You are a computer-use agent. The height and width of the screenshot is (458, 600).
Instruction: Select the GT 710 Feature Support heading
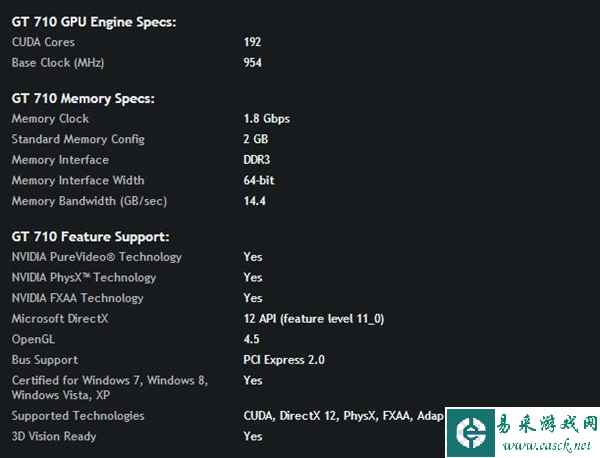pyautogui.click(x=90, y=237)
